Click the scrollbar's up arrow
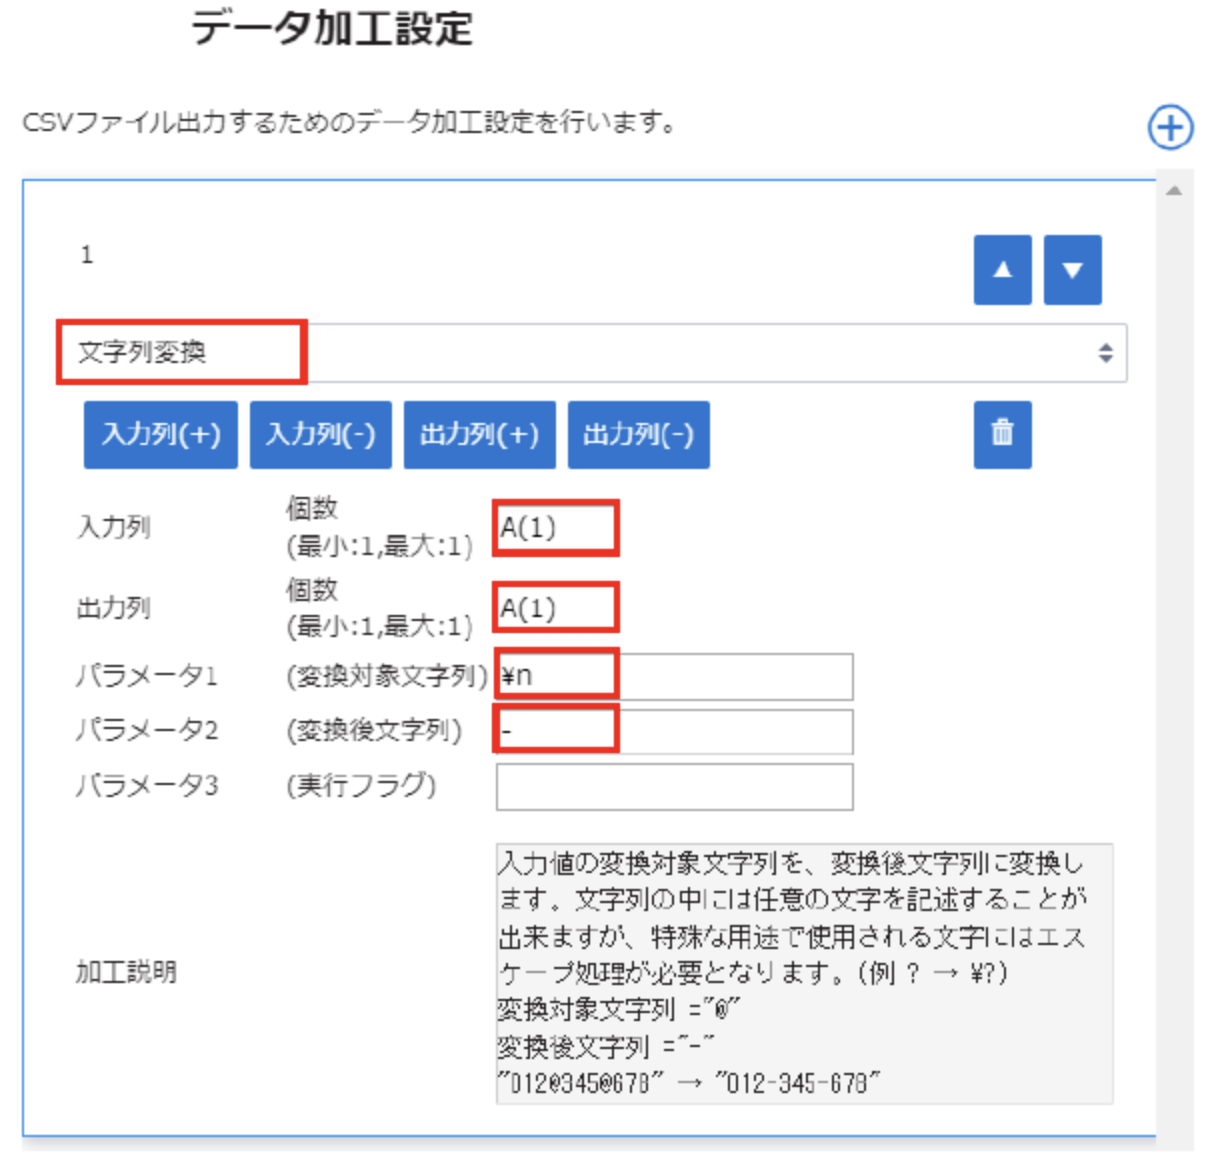The height and width of the screenshot is (1154, 1208). click(1174, 191)
